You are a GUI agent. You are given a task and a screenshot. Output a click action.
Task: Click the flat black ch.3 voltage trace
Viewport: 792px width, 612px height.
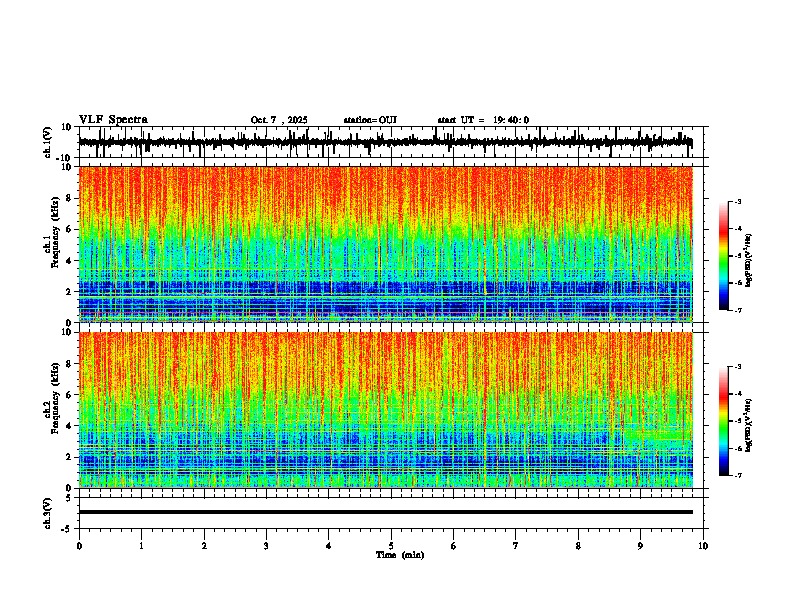click(385, 512)
